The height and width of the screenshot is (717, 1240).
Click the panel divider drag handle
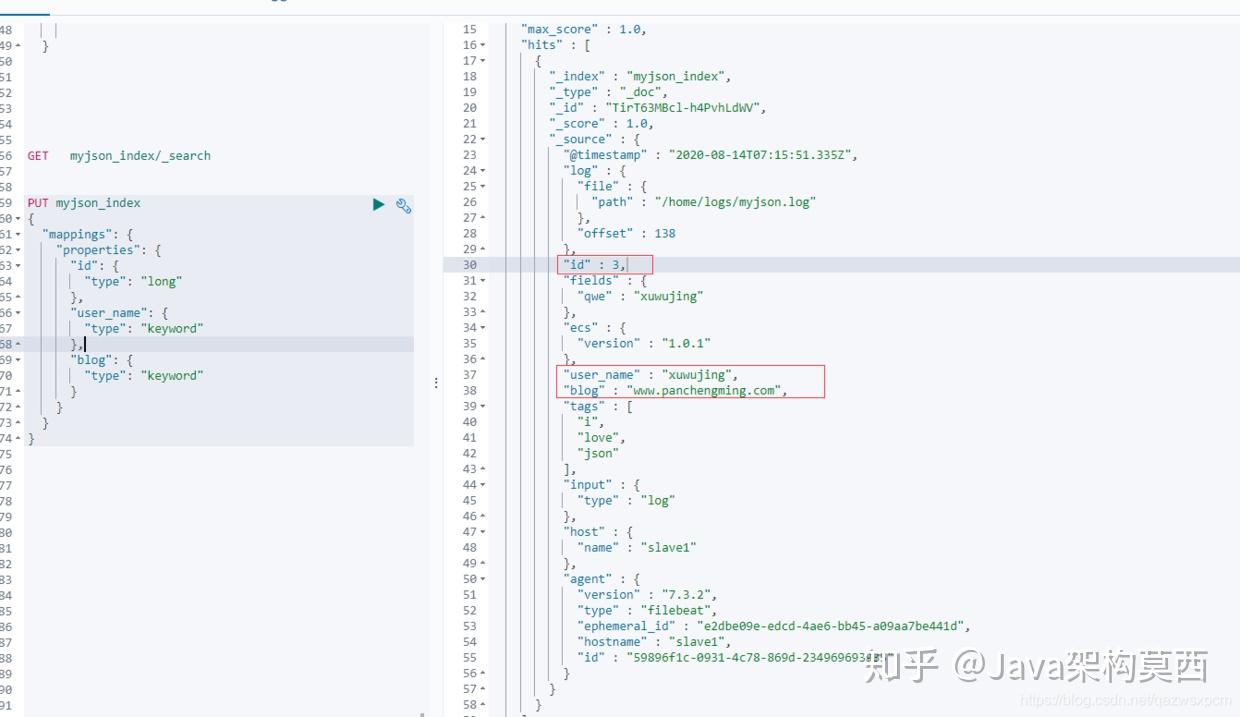[436, 383]
